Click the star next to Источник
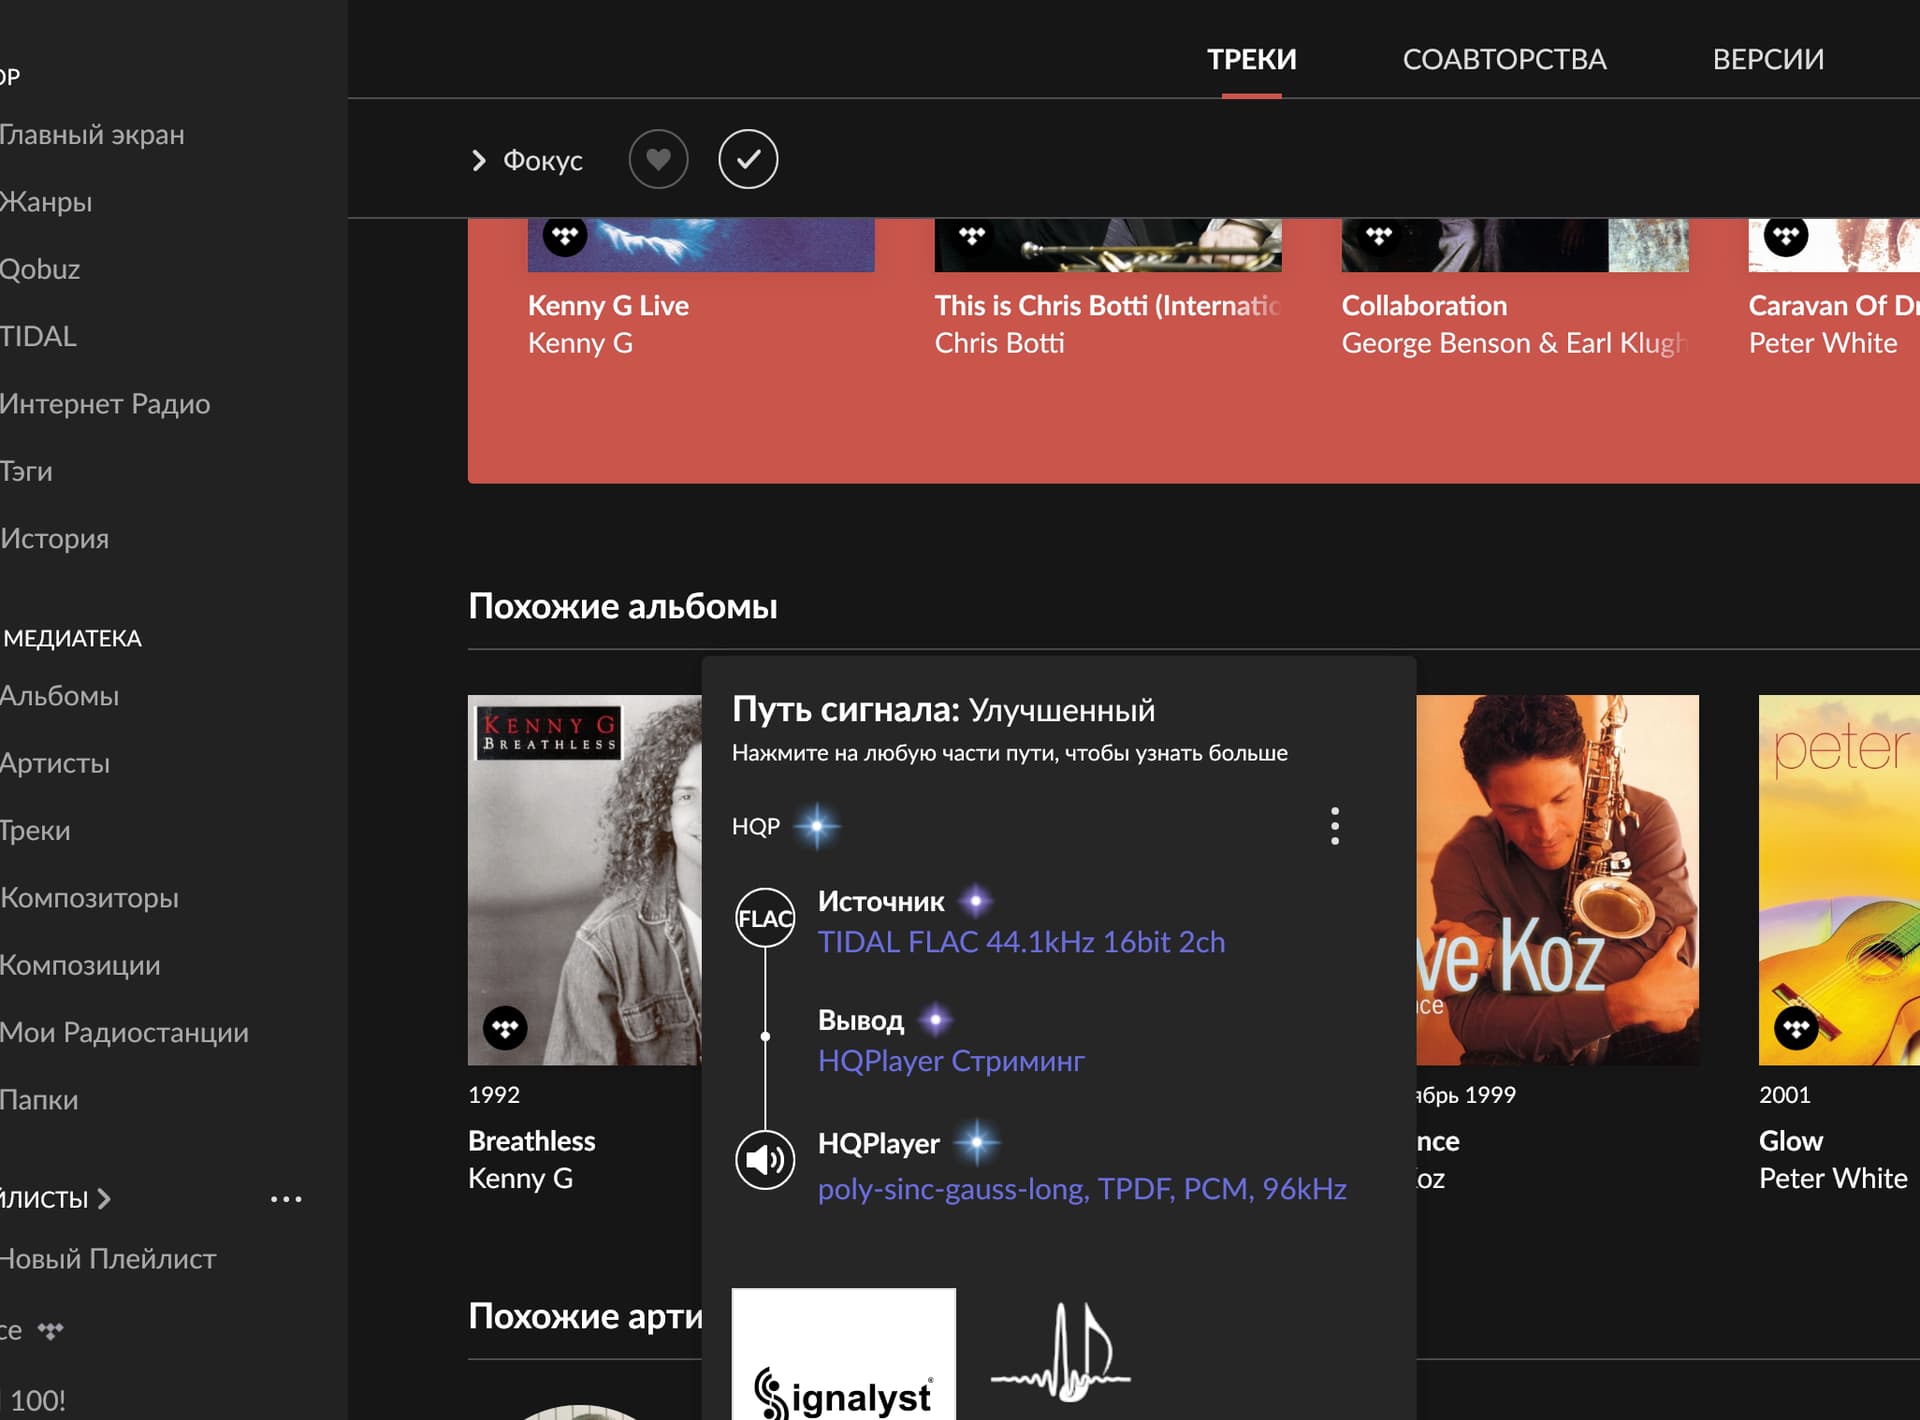 point(976,901)
